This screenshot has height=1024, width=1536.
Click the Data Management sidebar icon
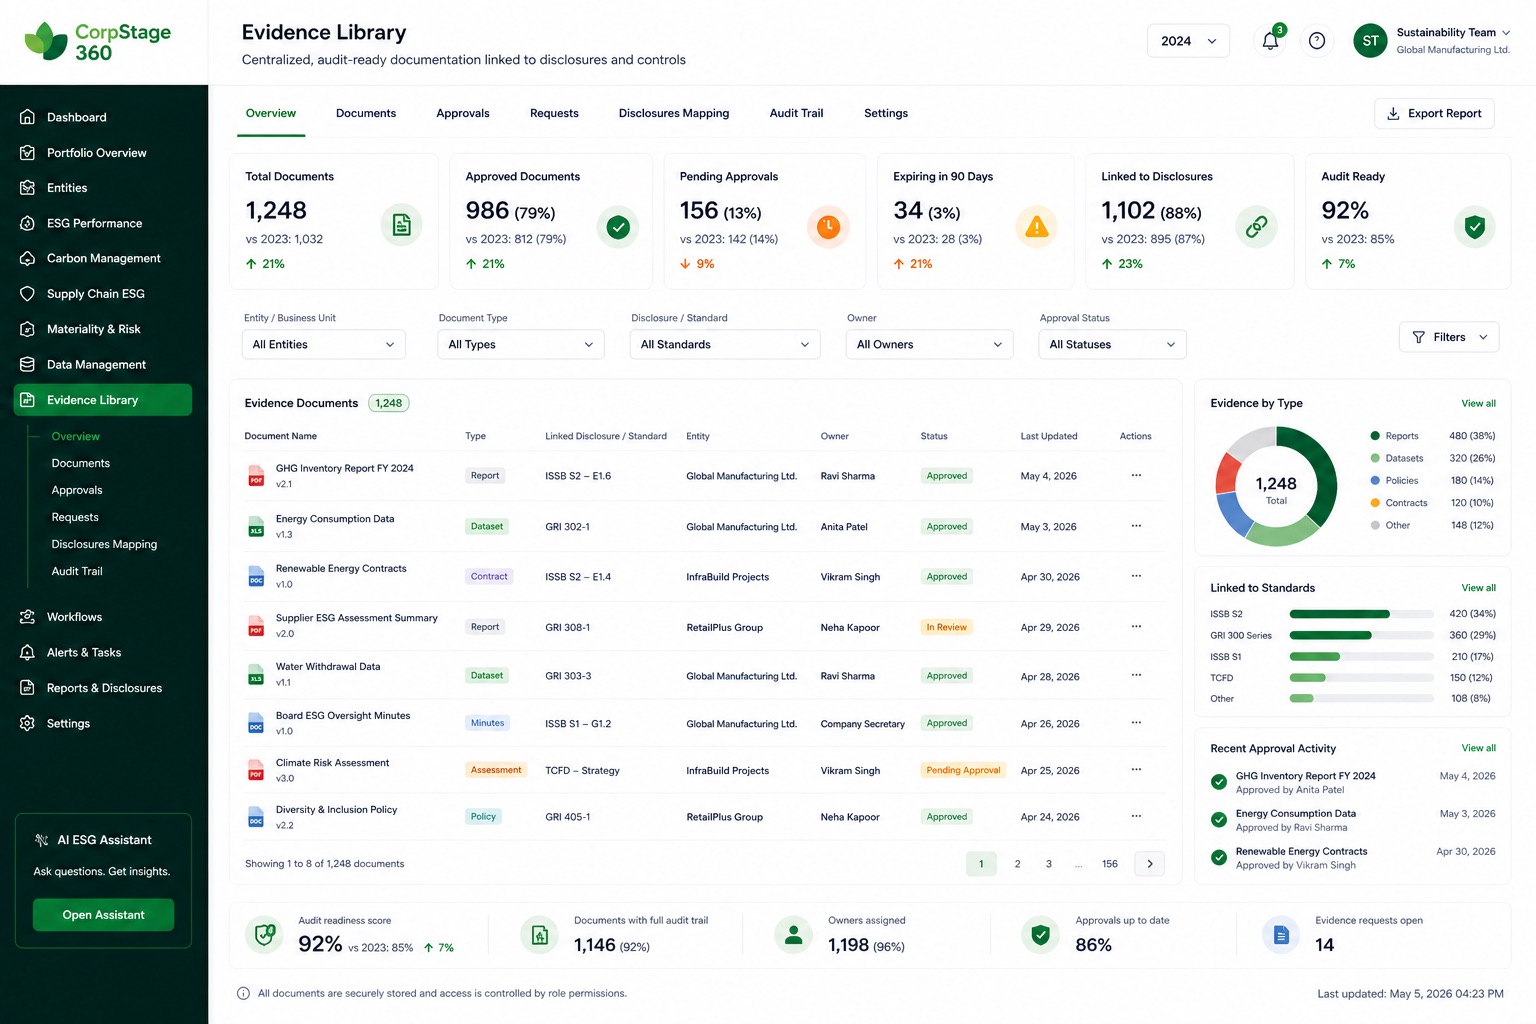(x=28, y=364)
